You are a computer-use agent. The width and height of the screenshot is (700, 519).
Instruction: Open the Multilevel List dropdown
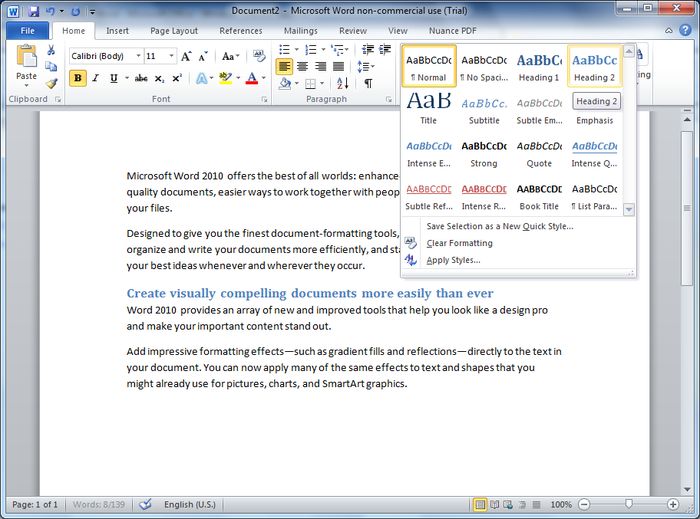[340, 49]
